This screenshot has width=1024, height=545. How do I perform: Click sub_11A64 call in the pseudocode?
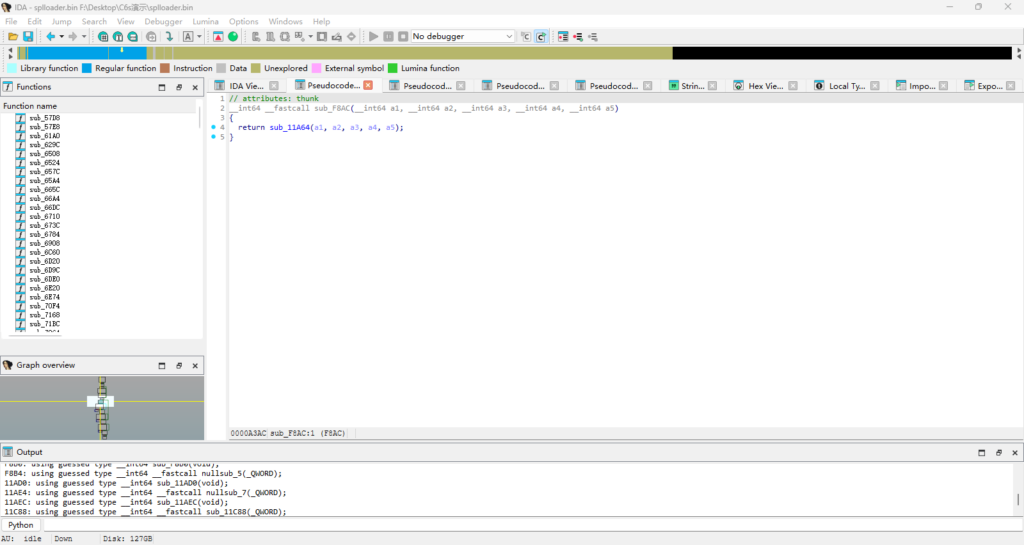[289, 127]
